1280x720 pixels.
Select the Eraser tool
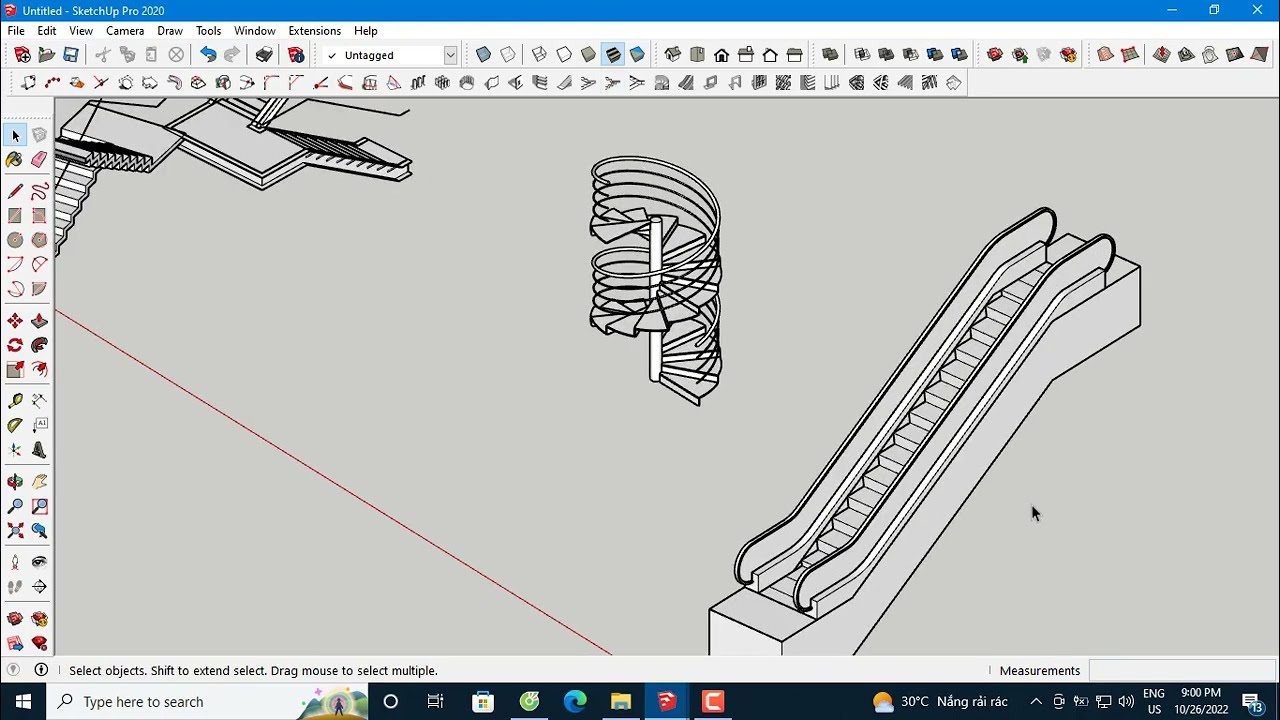[x=39, y=160]
